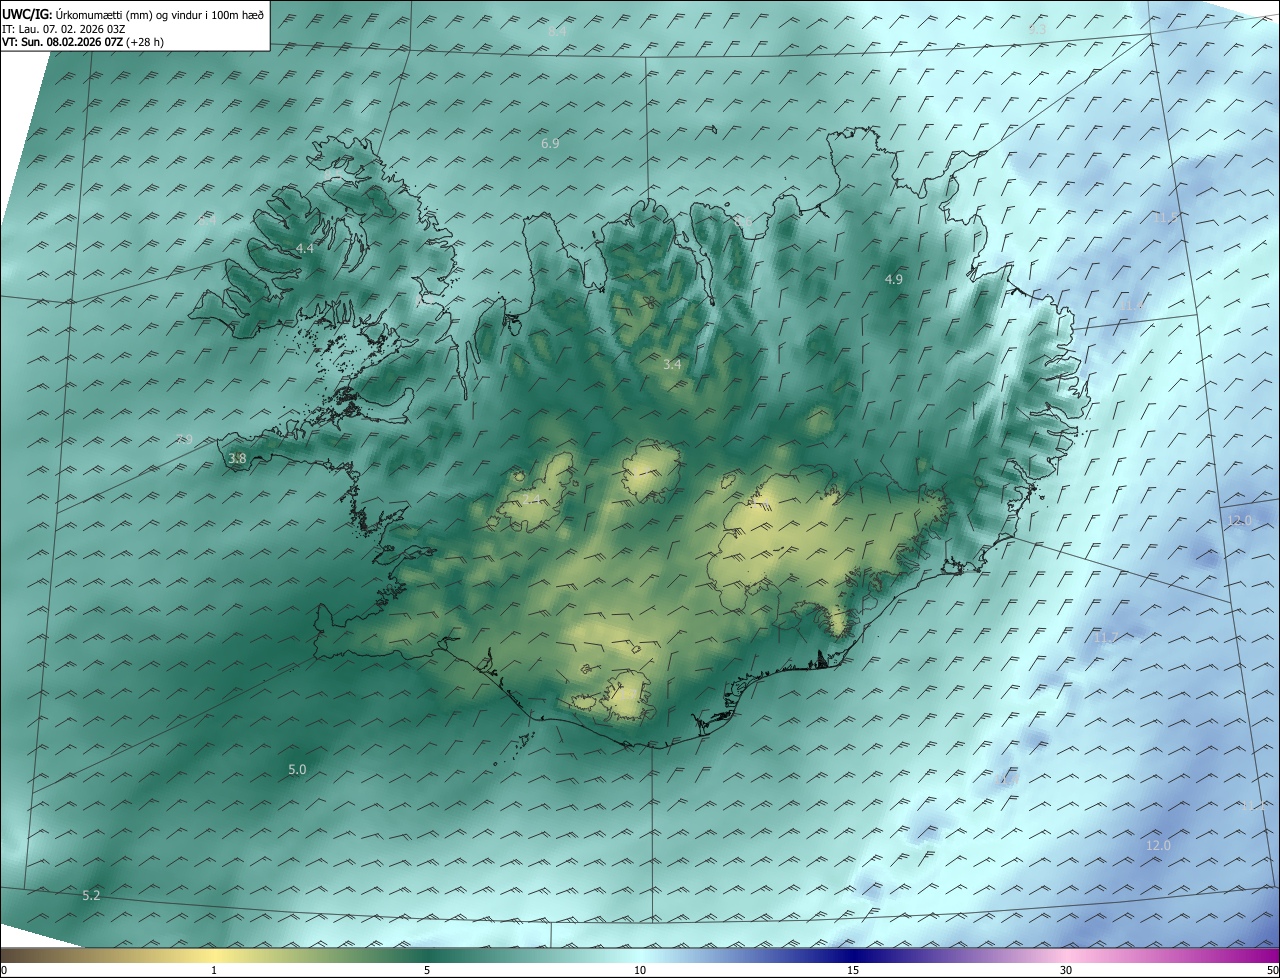The image size is (1280, 978).
Task: Click the 8.4 value label at the top edge
Action: click(x=557, y=32)
